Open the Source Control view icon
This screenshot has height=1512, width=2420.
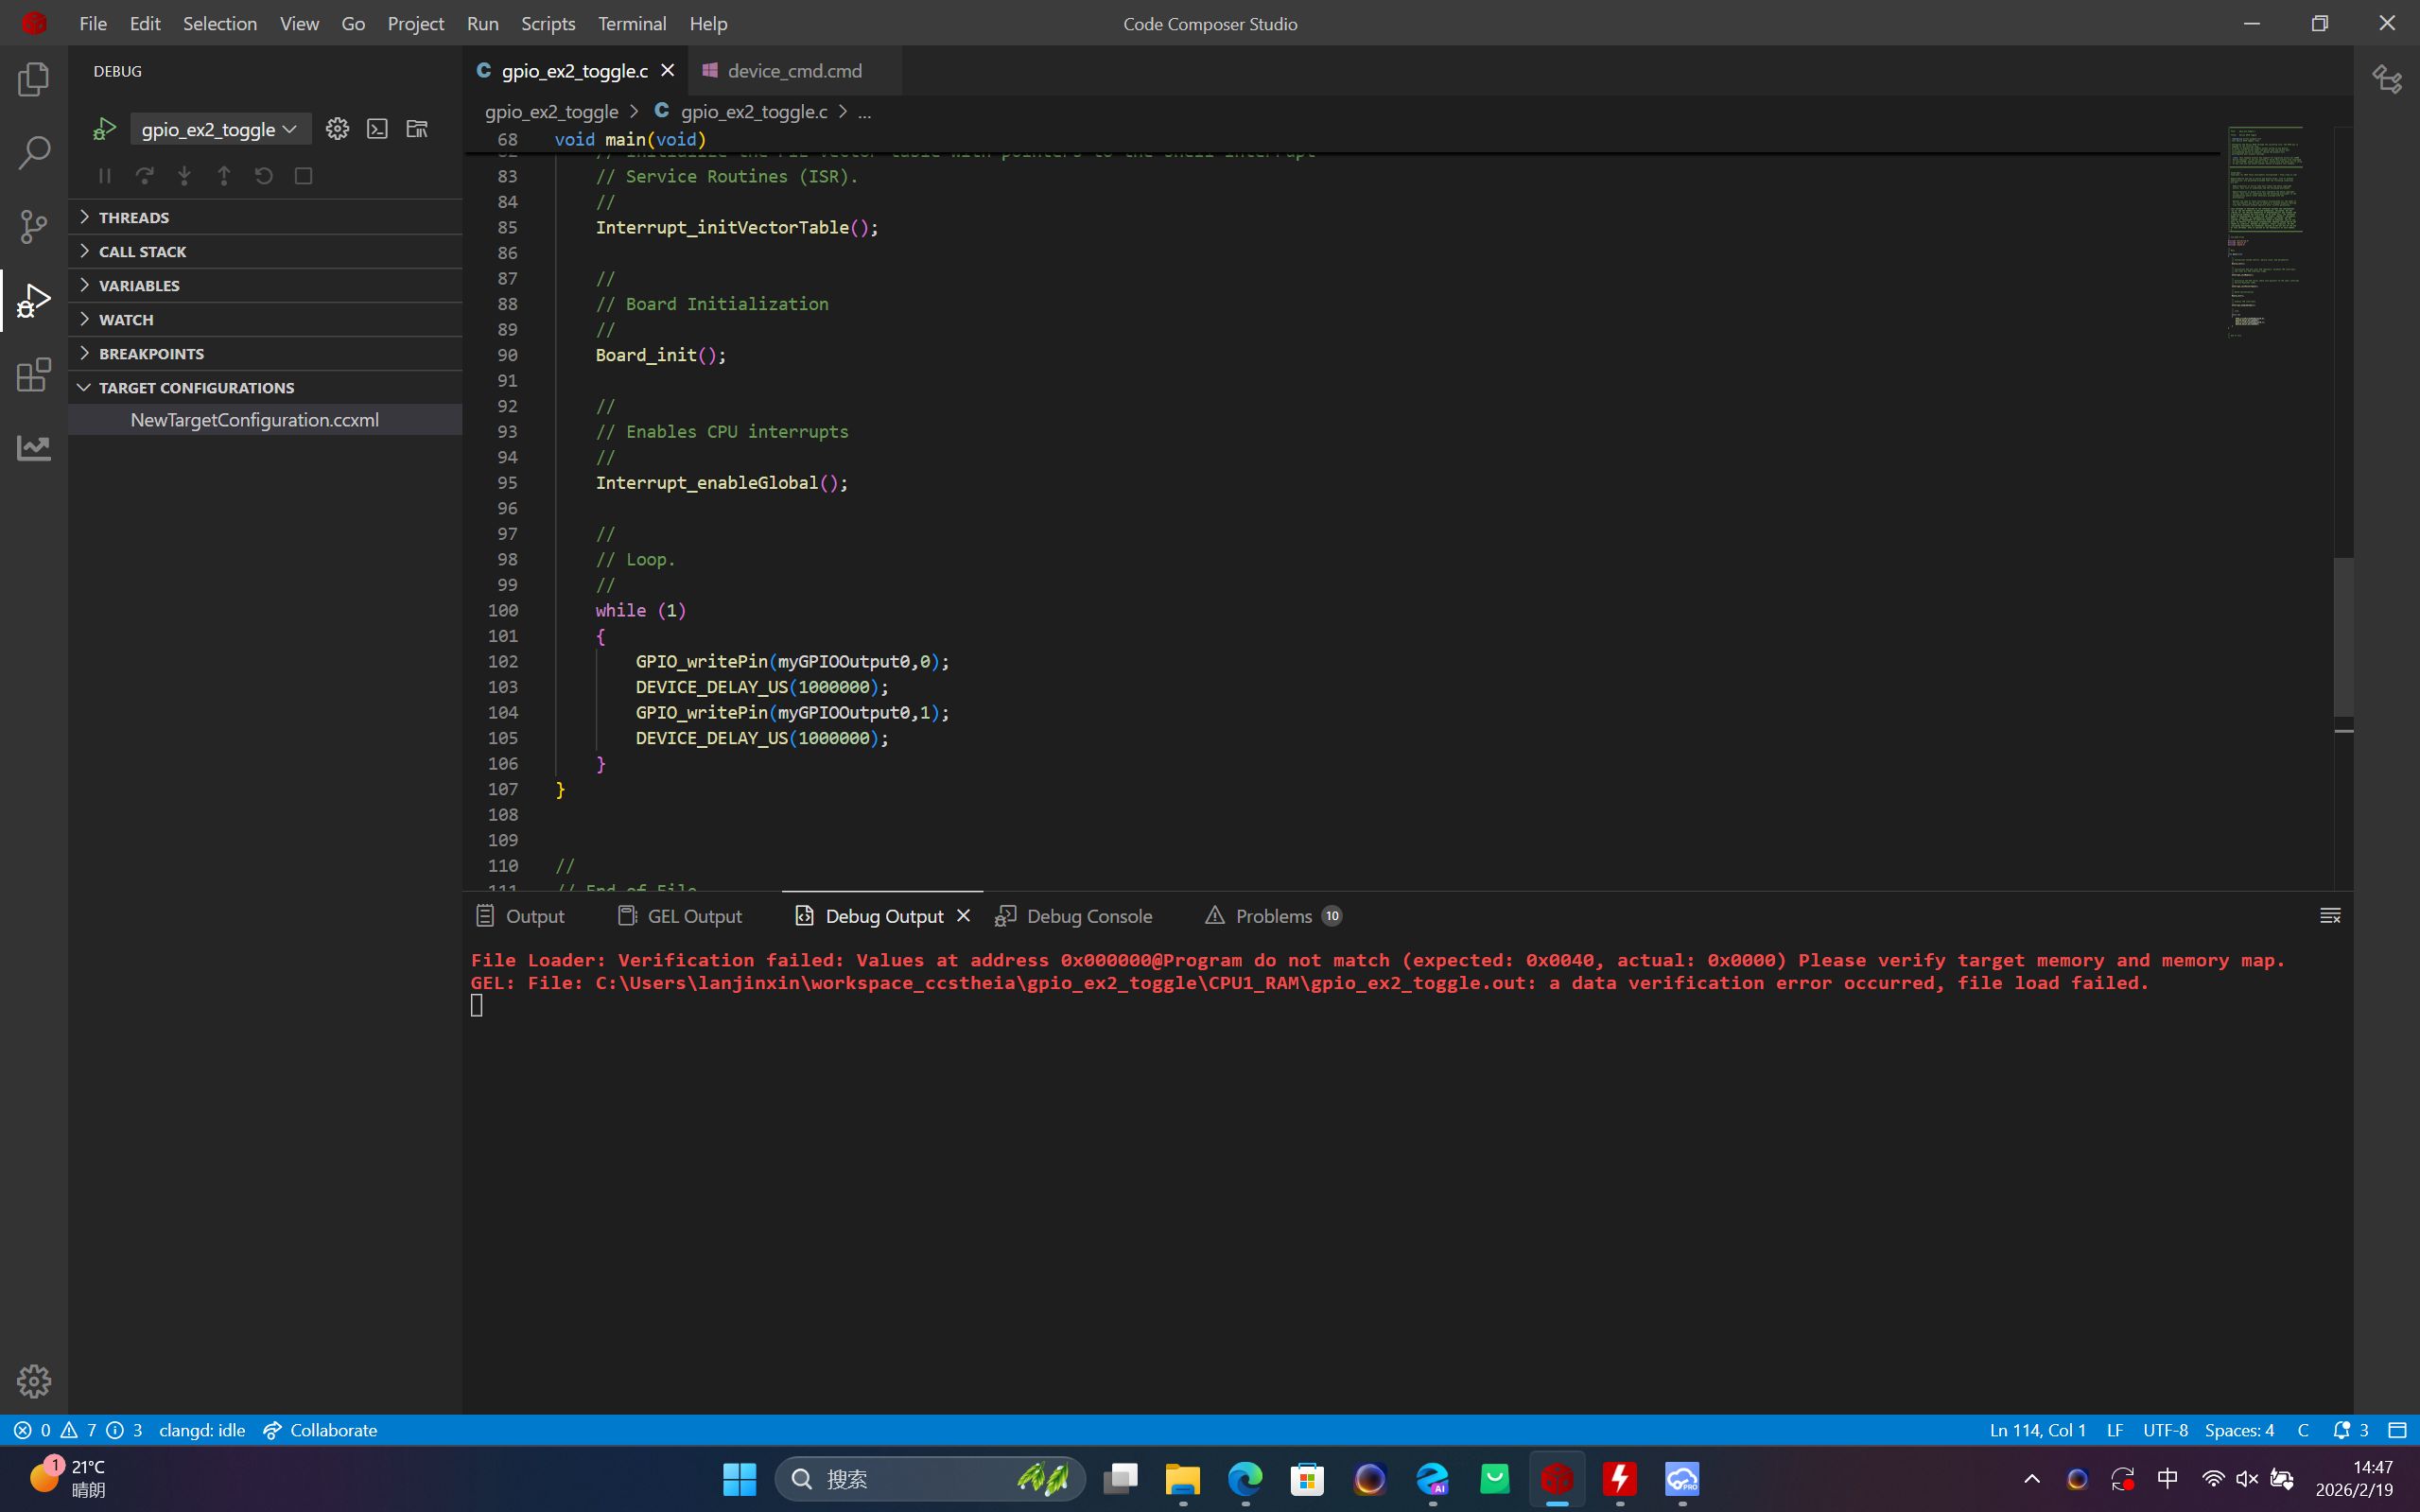pos(33,226)
